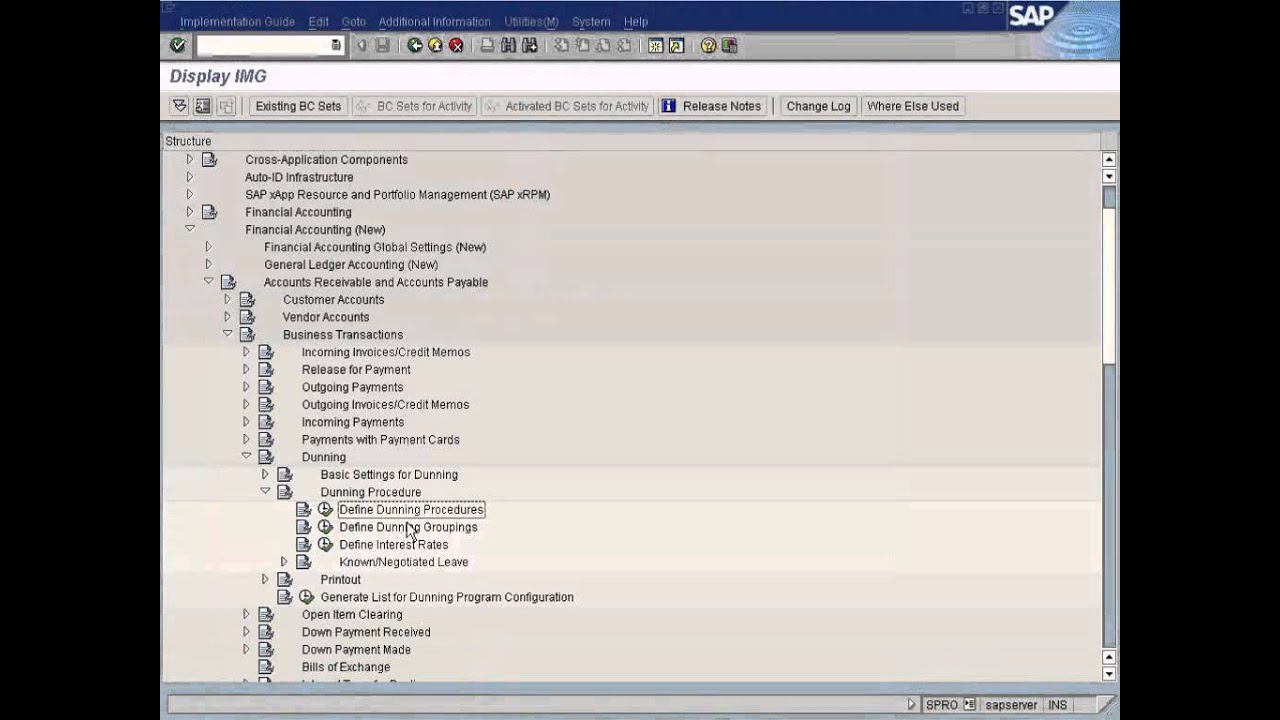This screenshot has width=1280, height=720.
Task: Click the Find binoculars icon
Action: click(508, 45)
